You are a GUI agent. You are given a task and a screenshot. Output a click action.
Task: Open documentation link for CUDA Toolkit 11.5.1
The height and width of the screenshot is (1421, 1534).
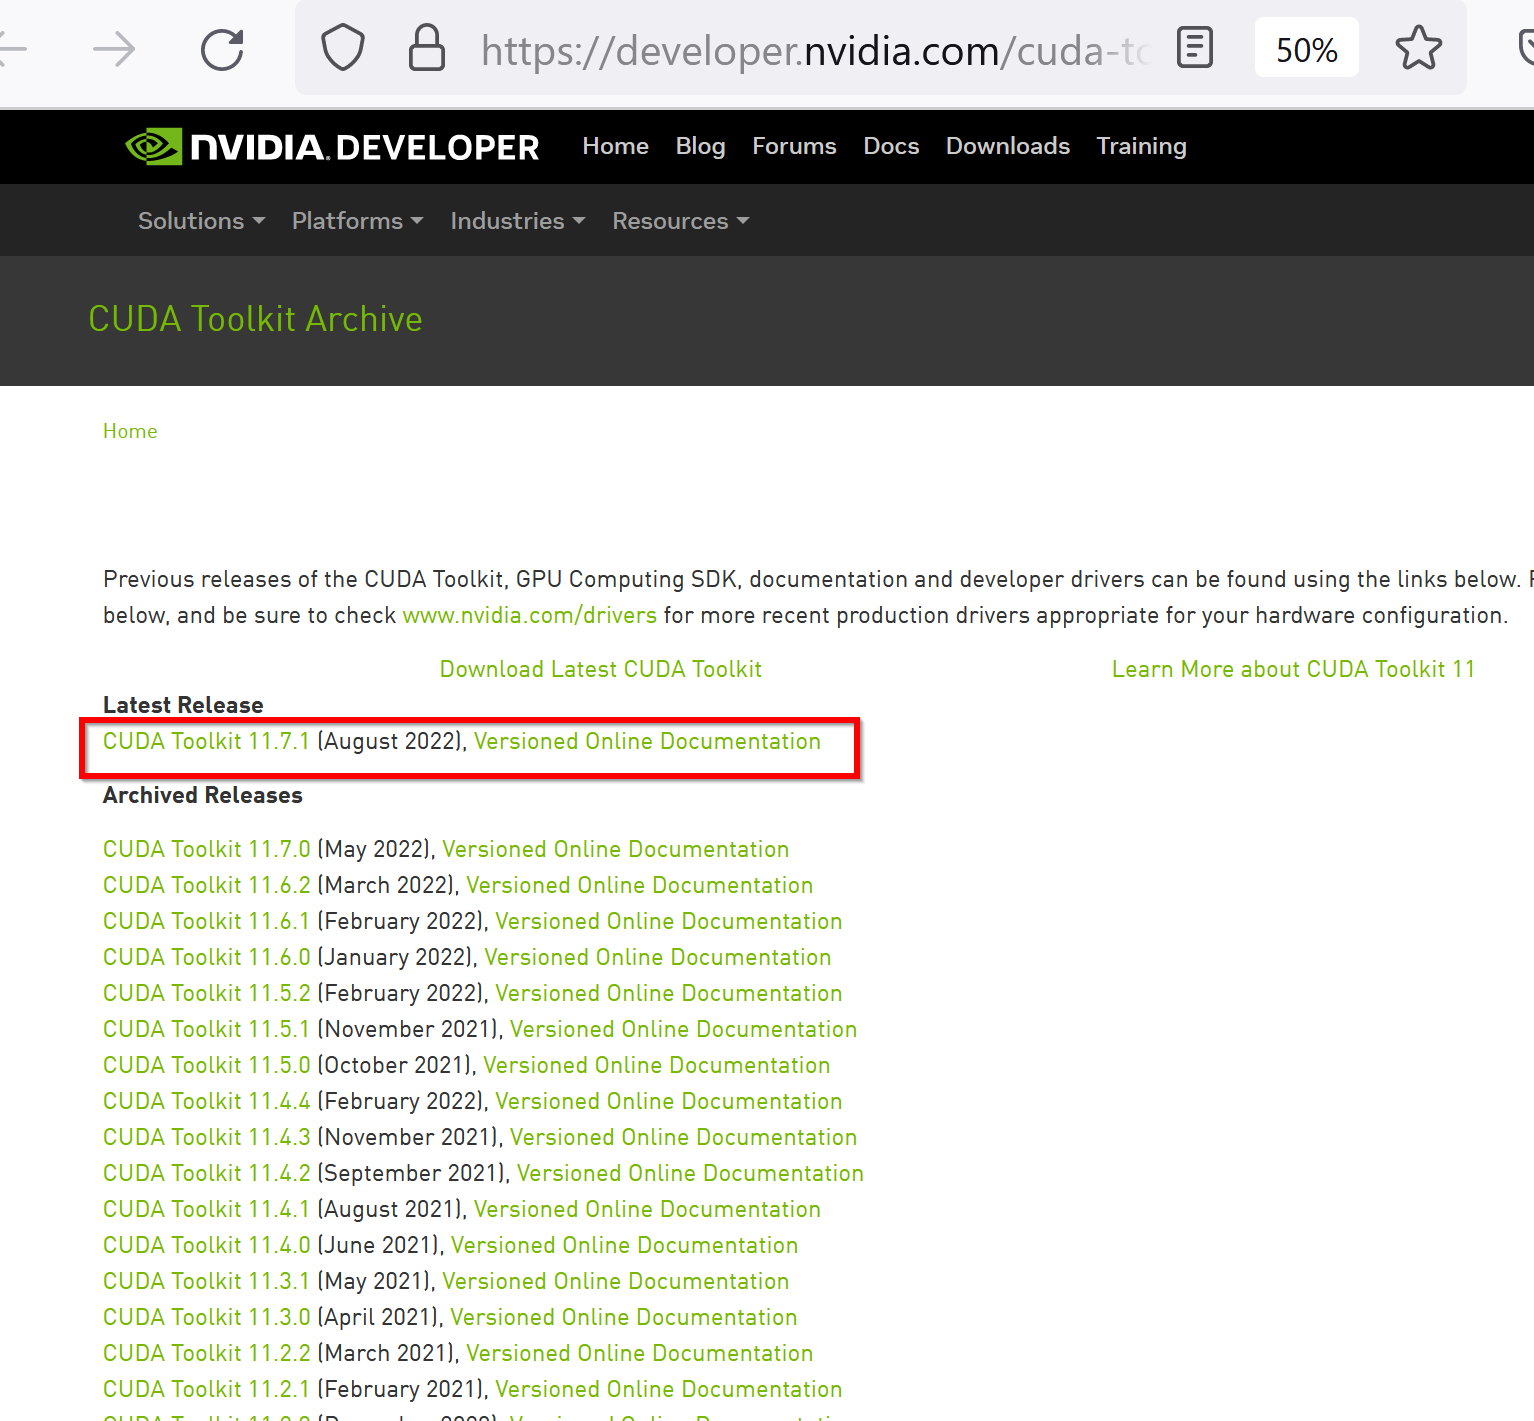point(683,1029)
